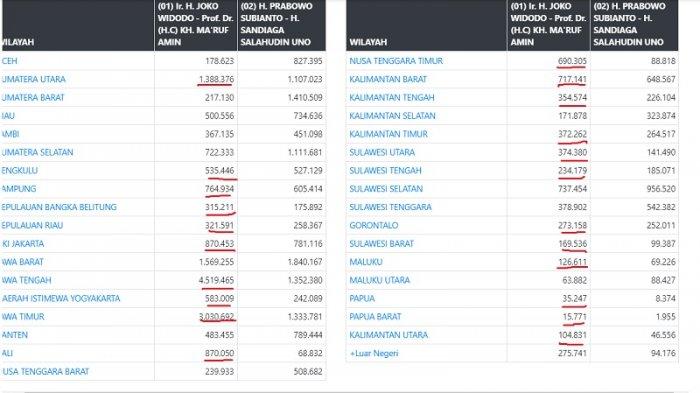
Task: Select the SUMATERA UTARA region link
Action: pyautogui.click(x=33, y=79)
